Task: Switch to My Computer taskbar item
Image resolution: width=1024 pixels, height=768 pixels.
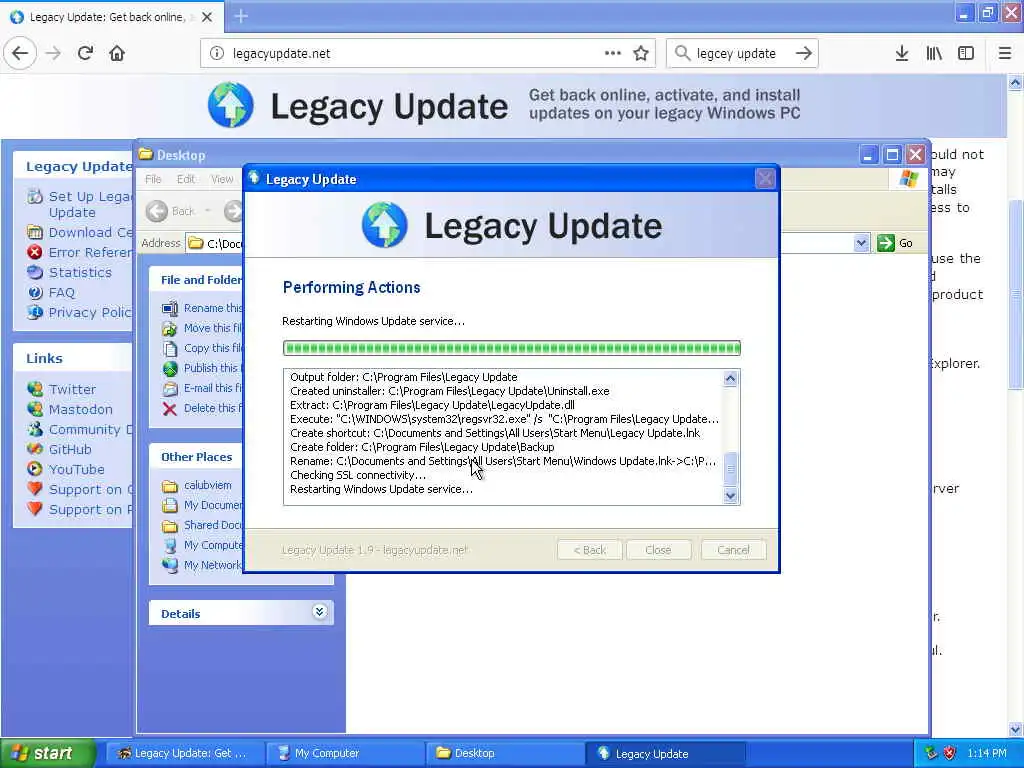Action: click(345, 754)
